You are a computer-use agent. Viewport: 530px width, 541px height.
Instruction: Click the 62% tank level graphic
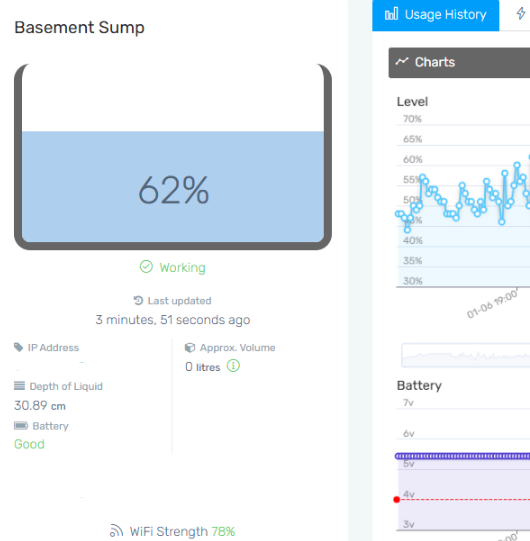(x=173, y=156)
